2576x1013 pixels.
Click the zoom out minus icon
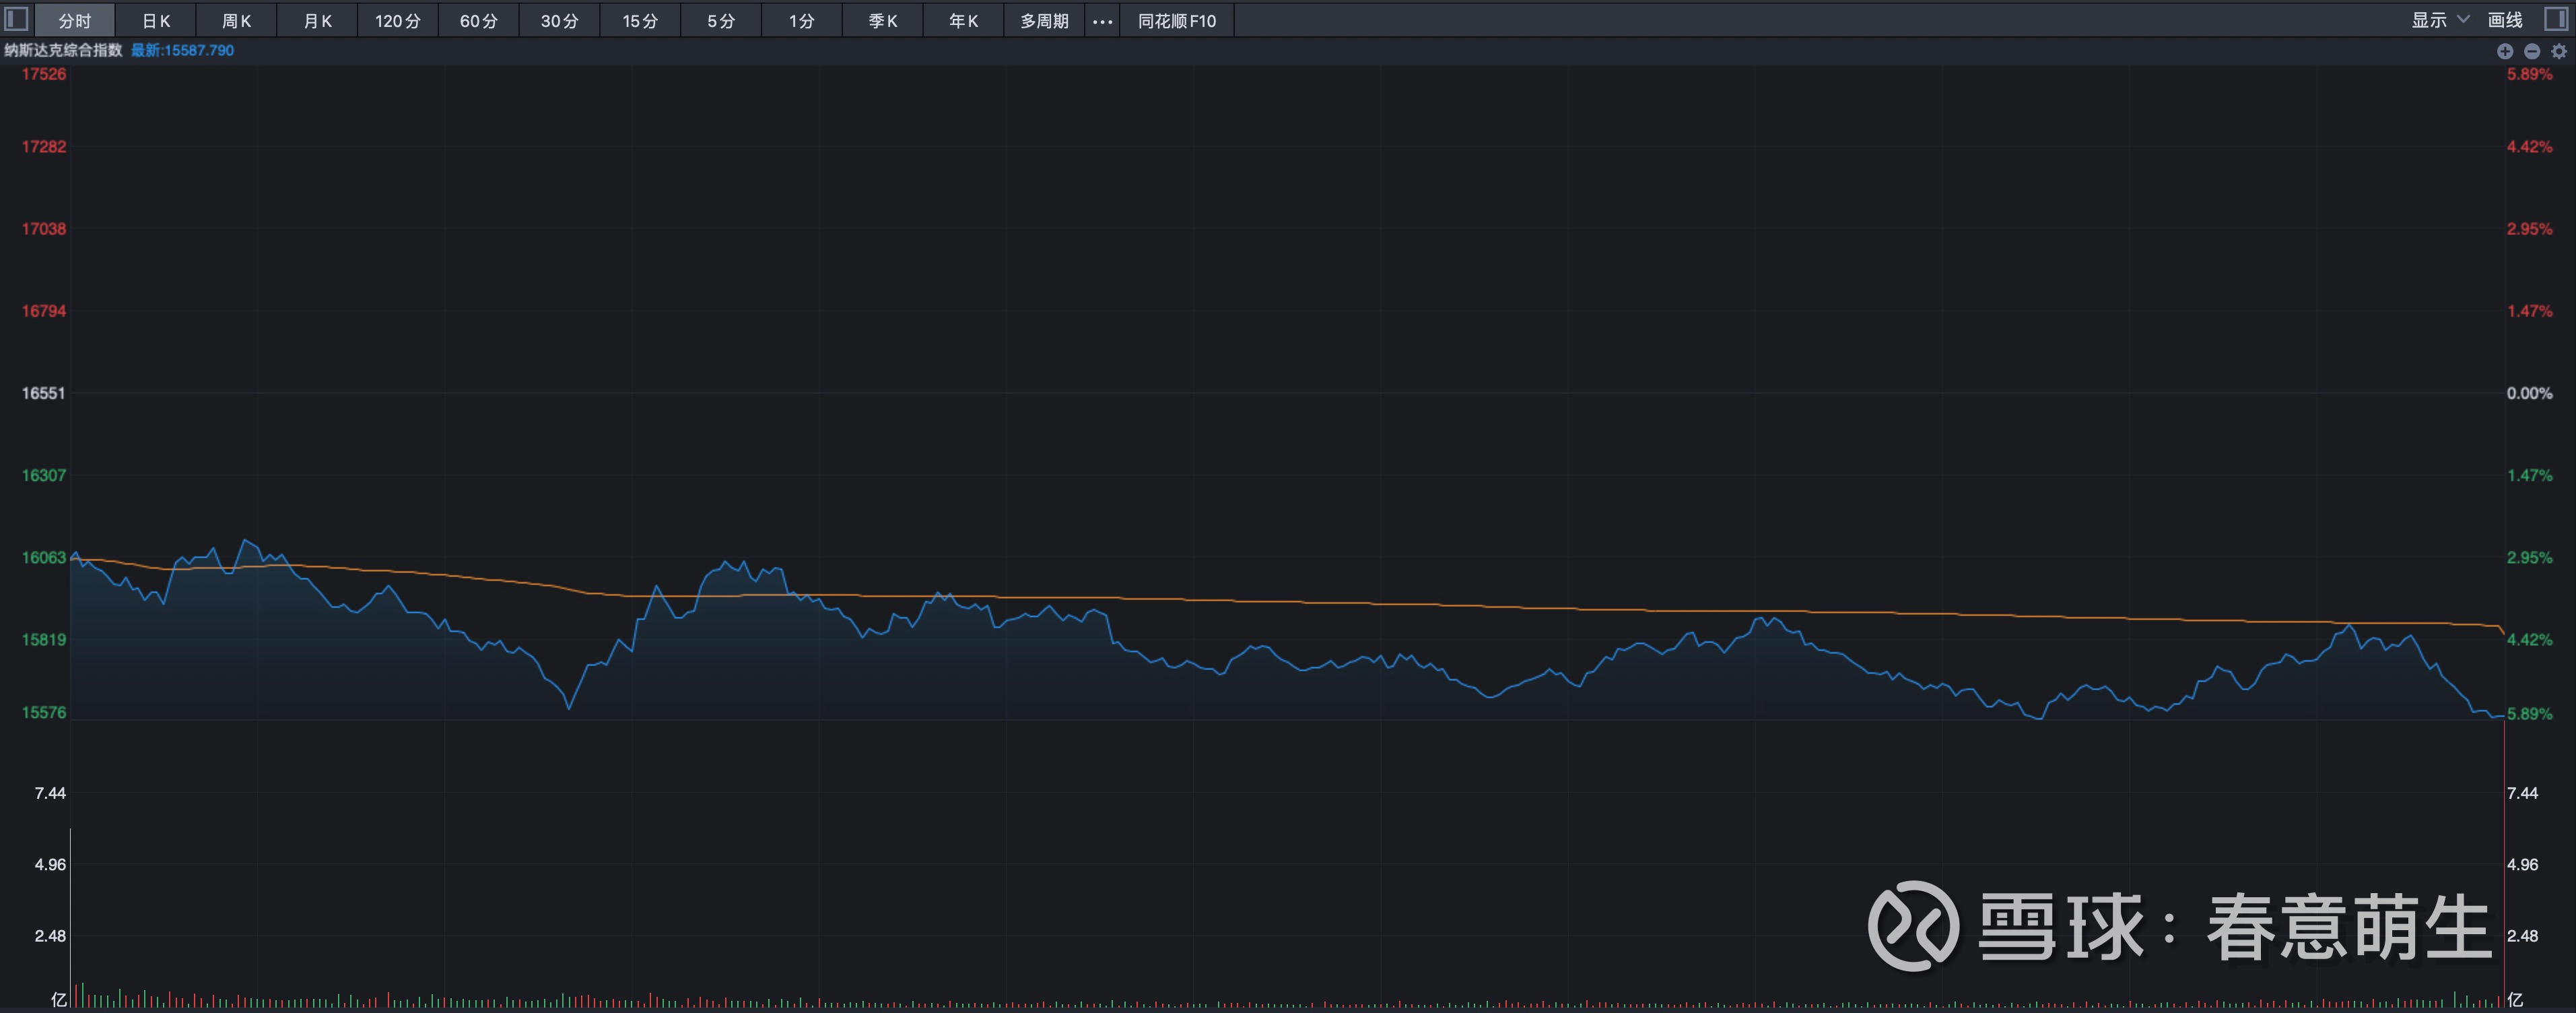click(x=2531, y=51)
